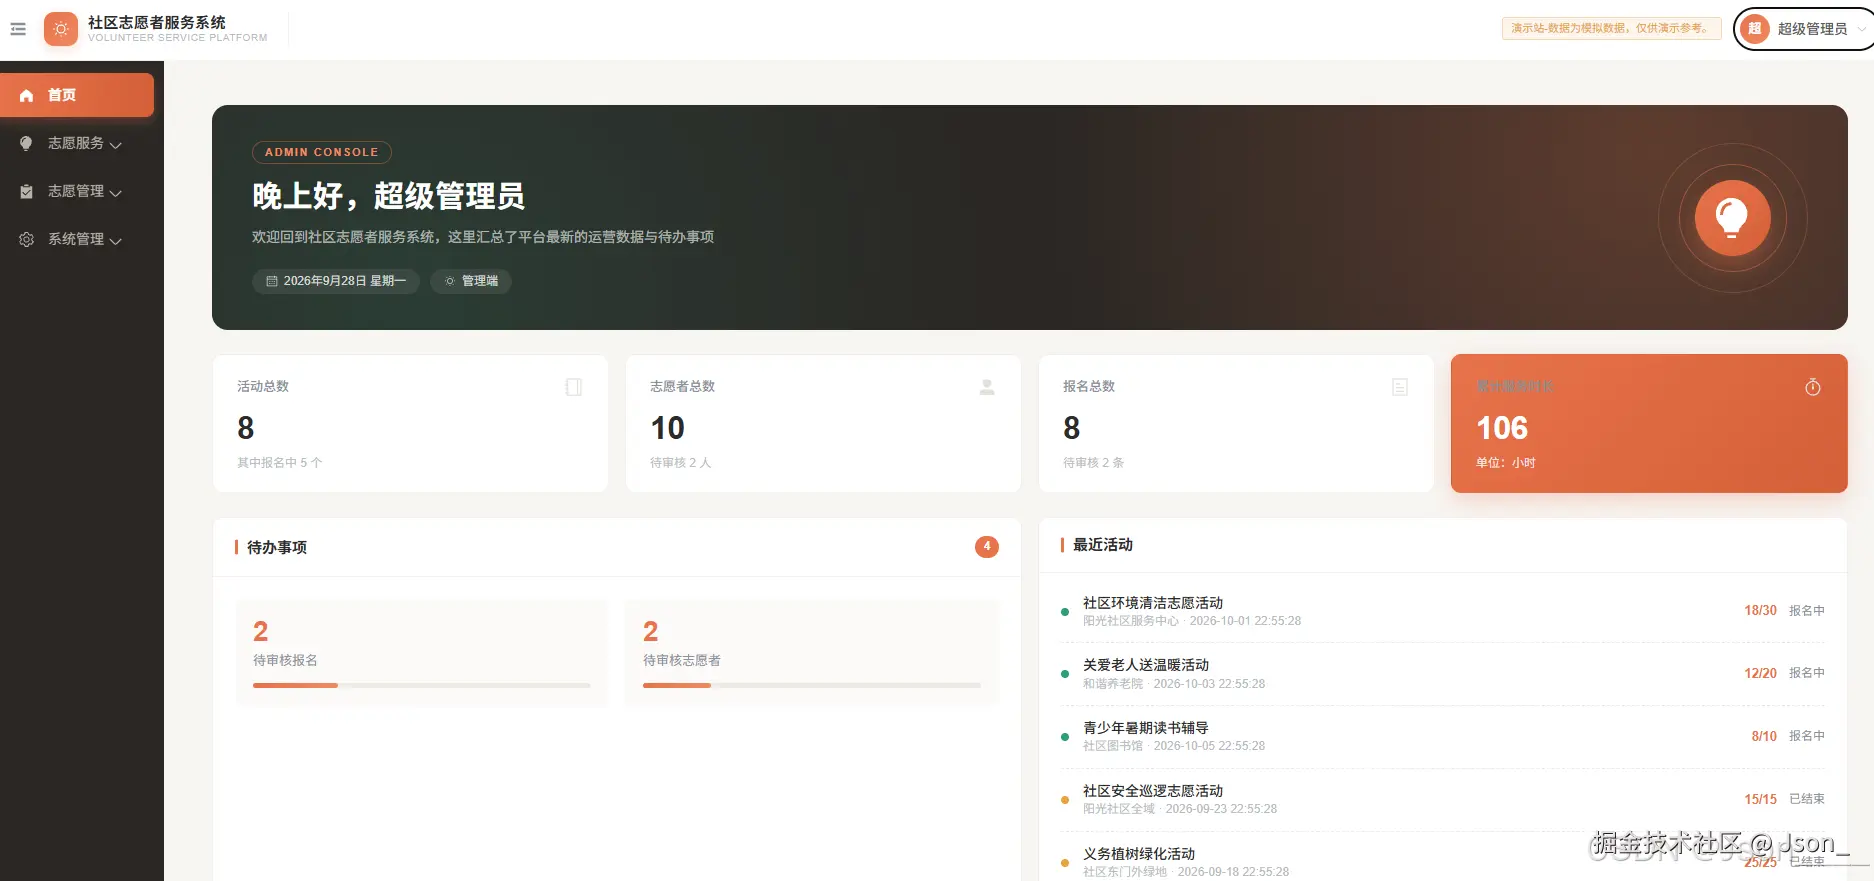Click the 社区志愿者服务系统 title
The image size is (1874, 881).
[x=157, y=22]
